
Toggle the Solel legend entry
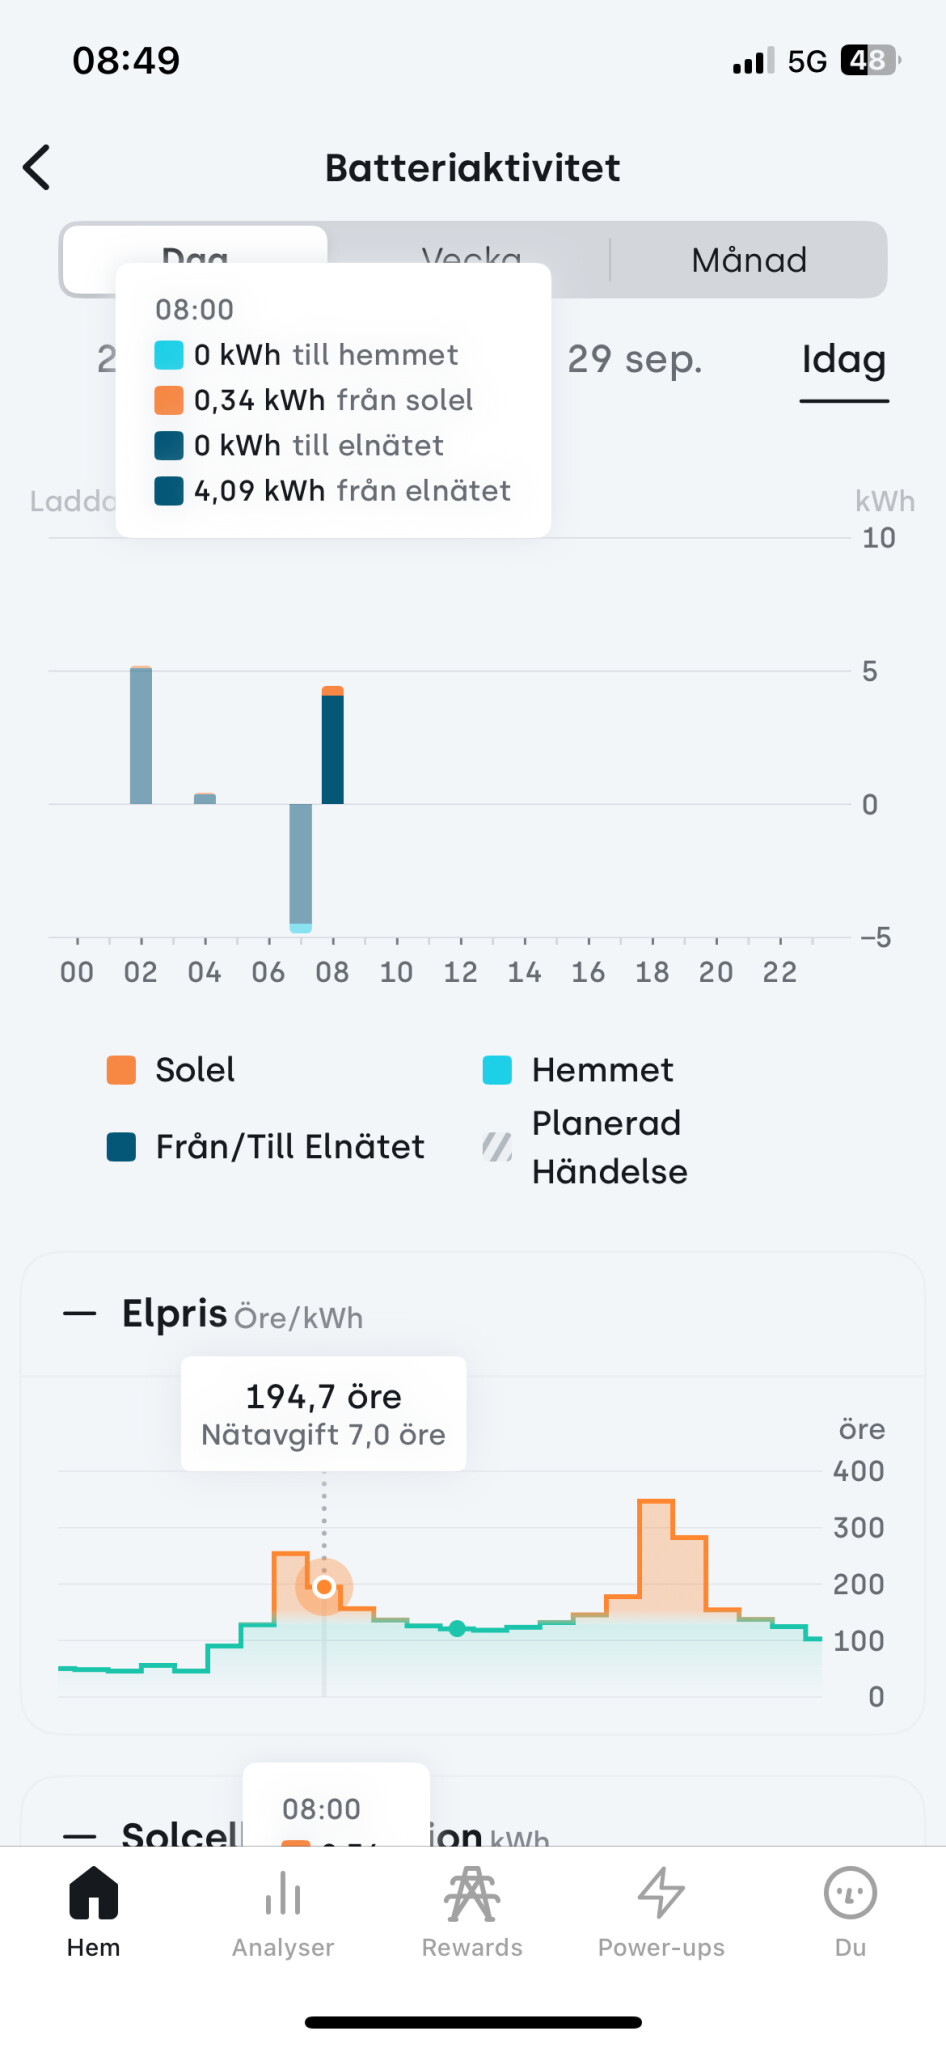171,1070
